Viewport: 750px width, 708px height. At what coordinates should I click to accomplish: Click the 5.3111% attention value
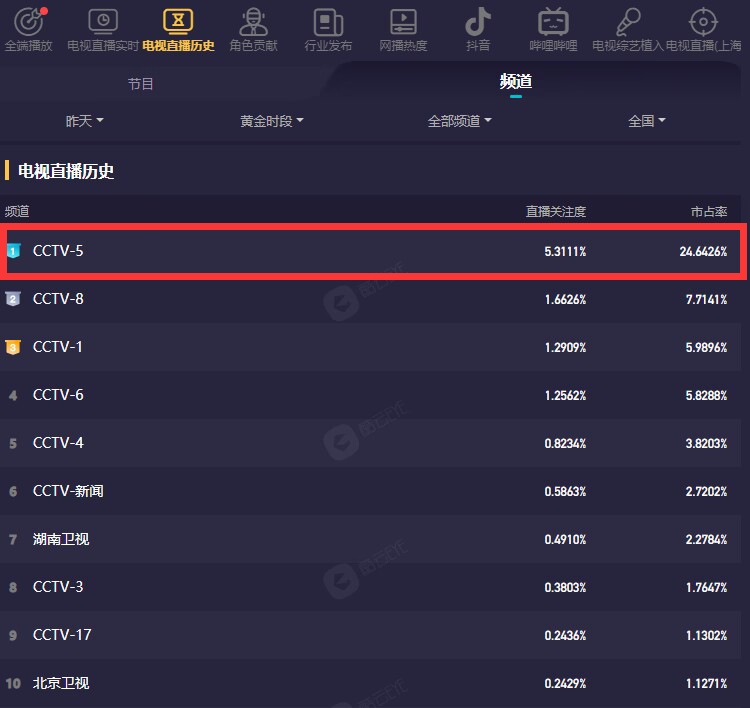(565, 251)
